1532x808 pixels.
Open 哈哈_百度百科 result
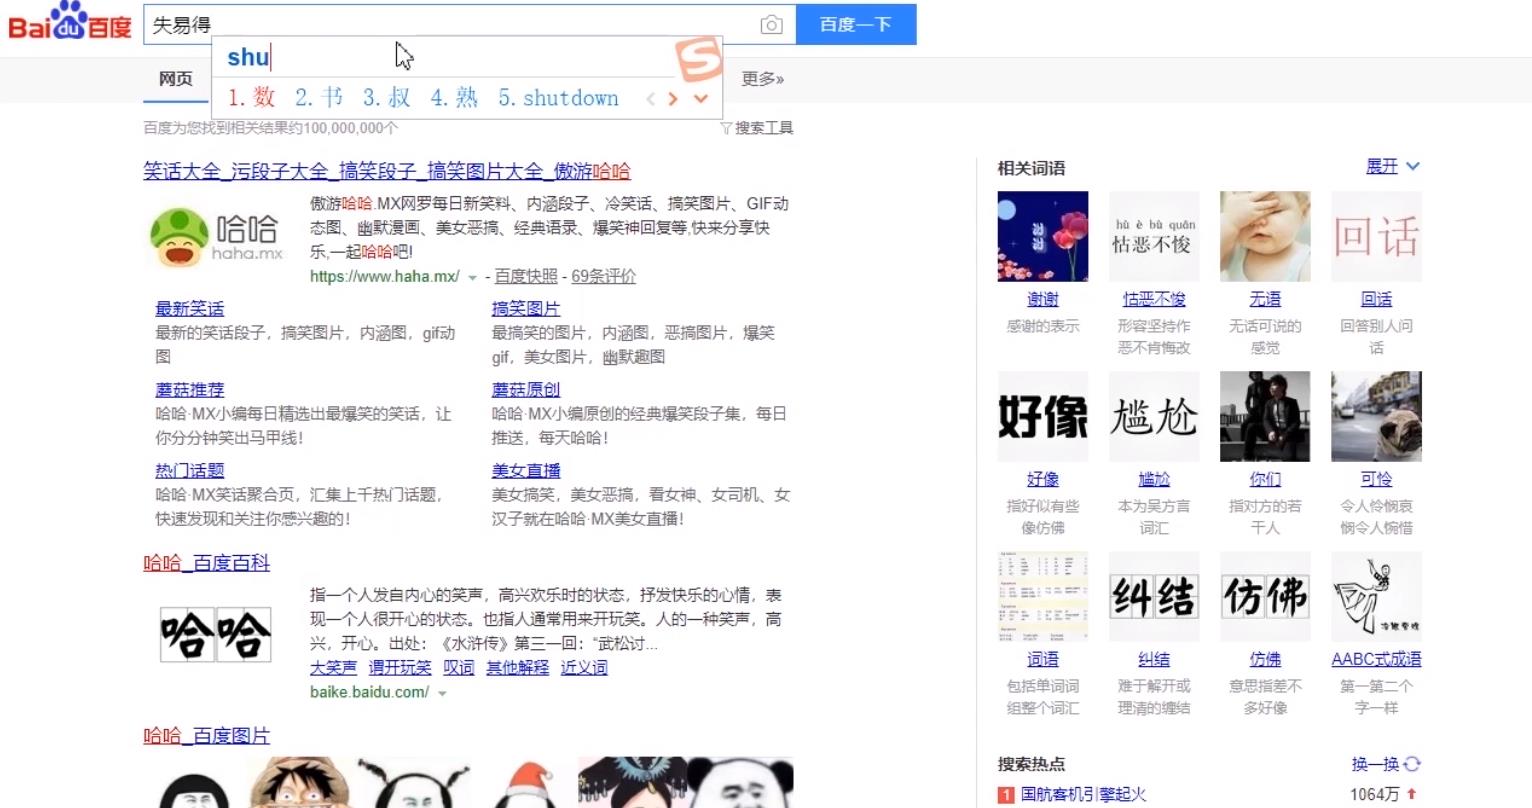[207, 563]
